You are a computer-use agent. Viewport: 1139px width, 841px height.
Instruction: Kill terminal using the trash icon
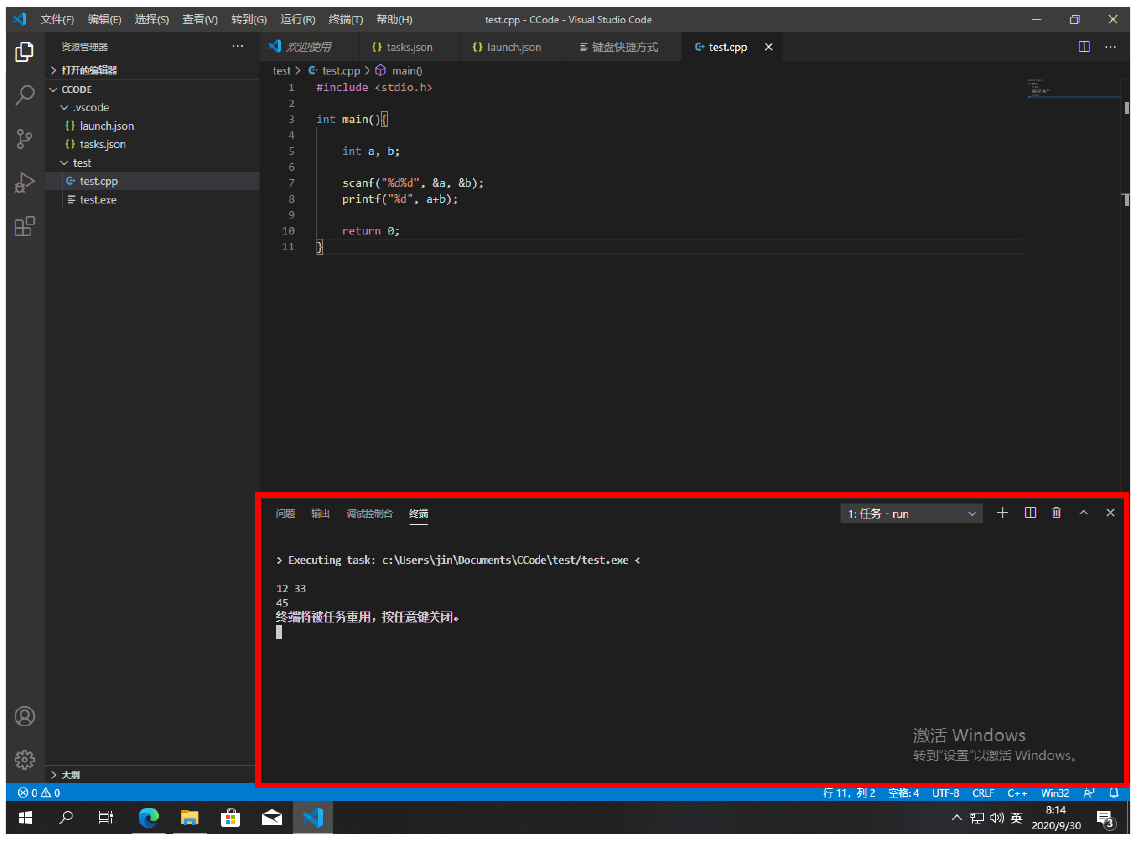1056,513
